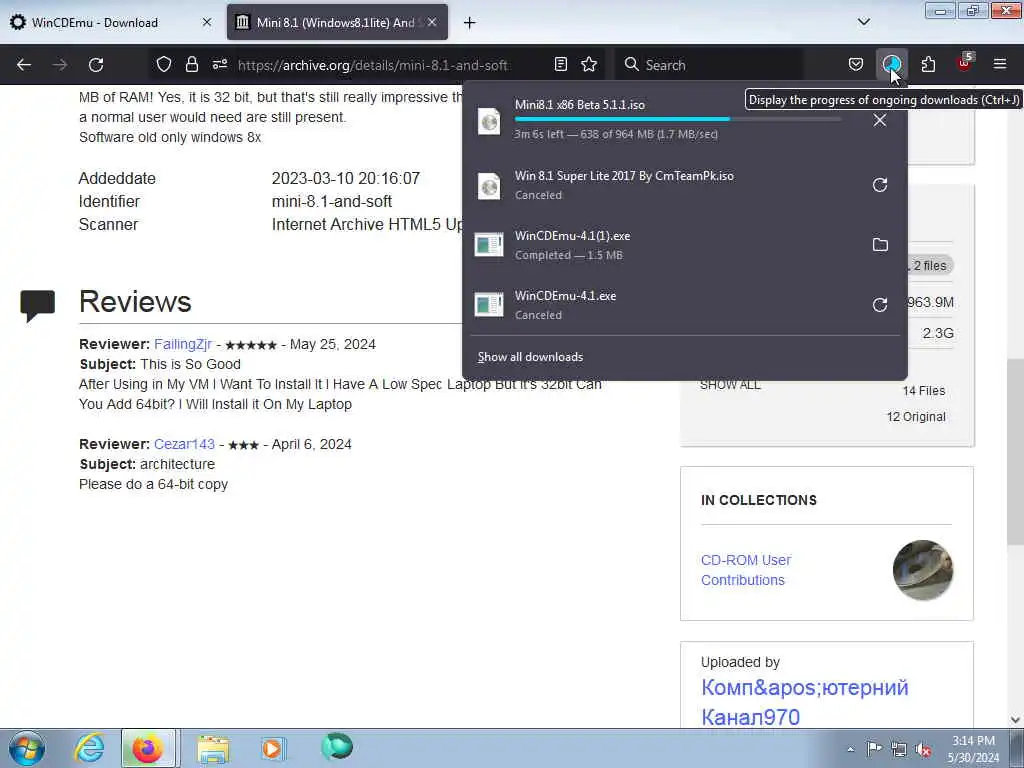Click the site security padlock icon
Viewport: 1024px width, 768px height.
191,64
